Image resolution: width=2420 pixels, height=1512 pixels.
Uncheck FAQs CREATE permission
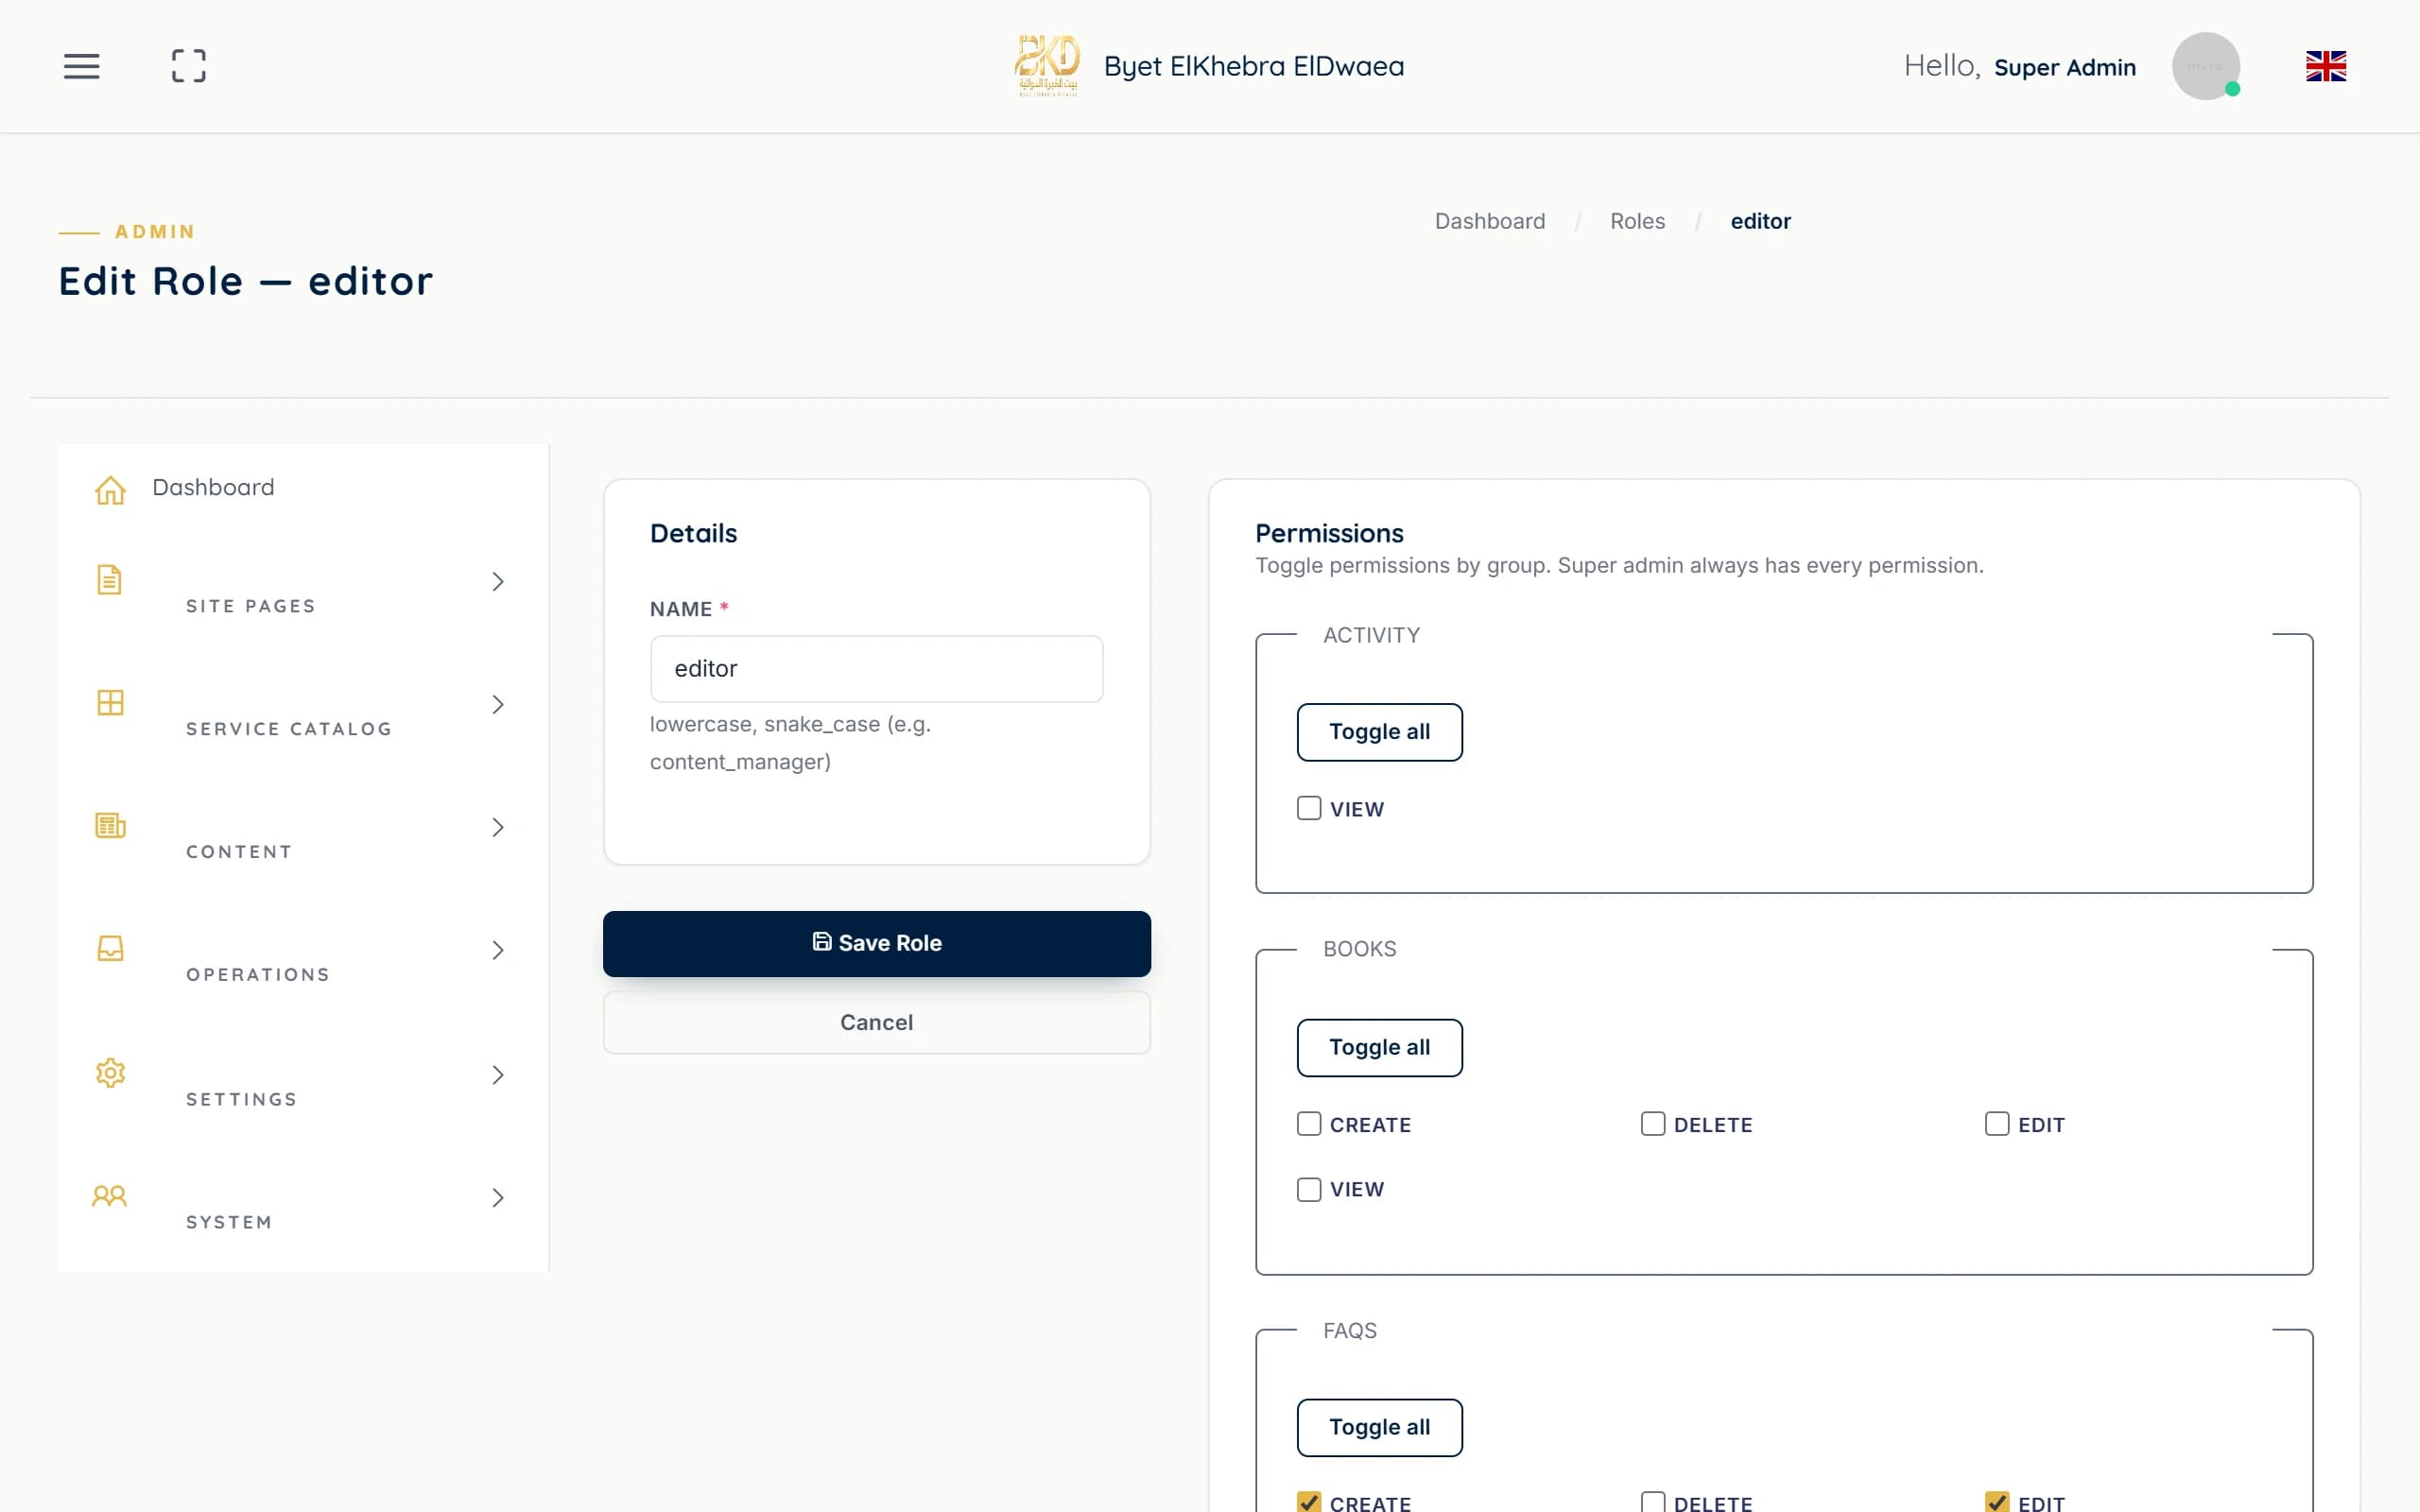1309,1502
